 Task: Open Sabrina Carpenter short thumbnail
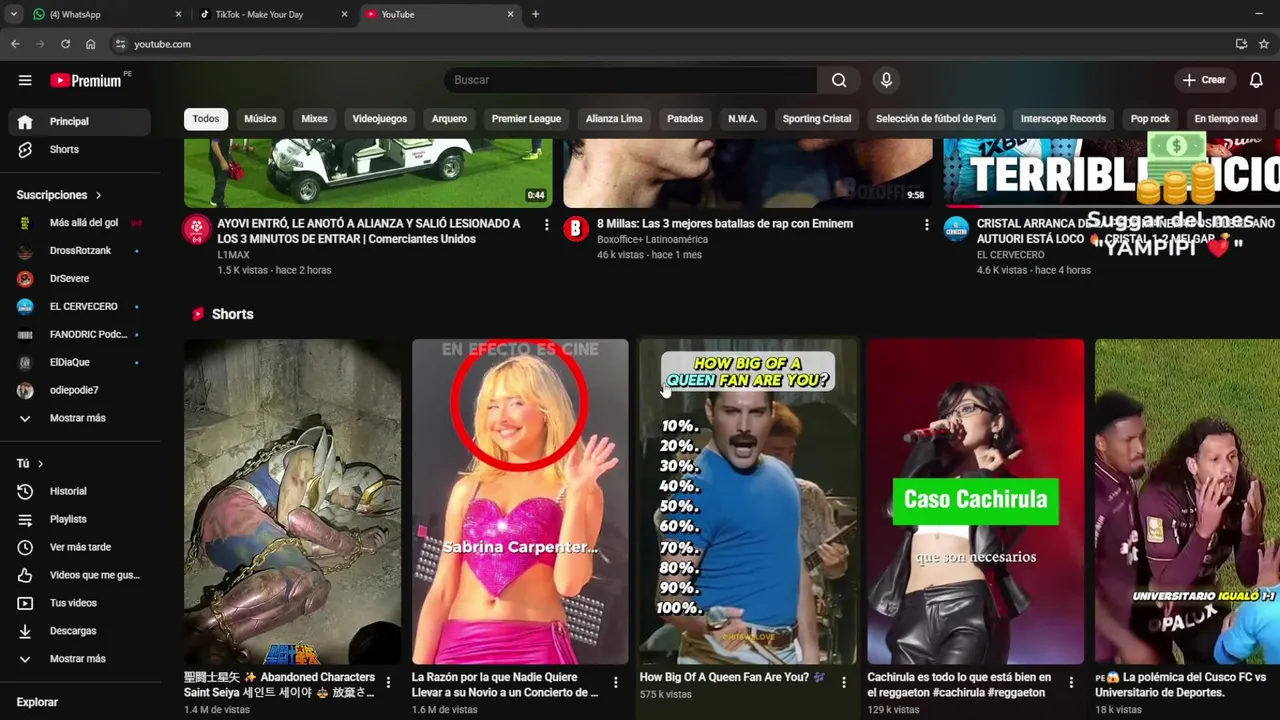520,501
